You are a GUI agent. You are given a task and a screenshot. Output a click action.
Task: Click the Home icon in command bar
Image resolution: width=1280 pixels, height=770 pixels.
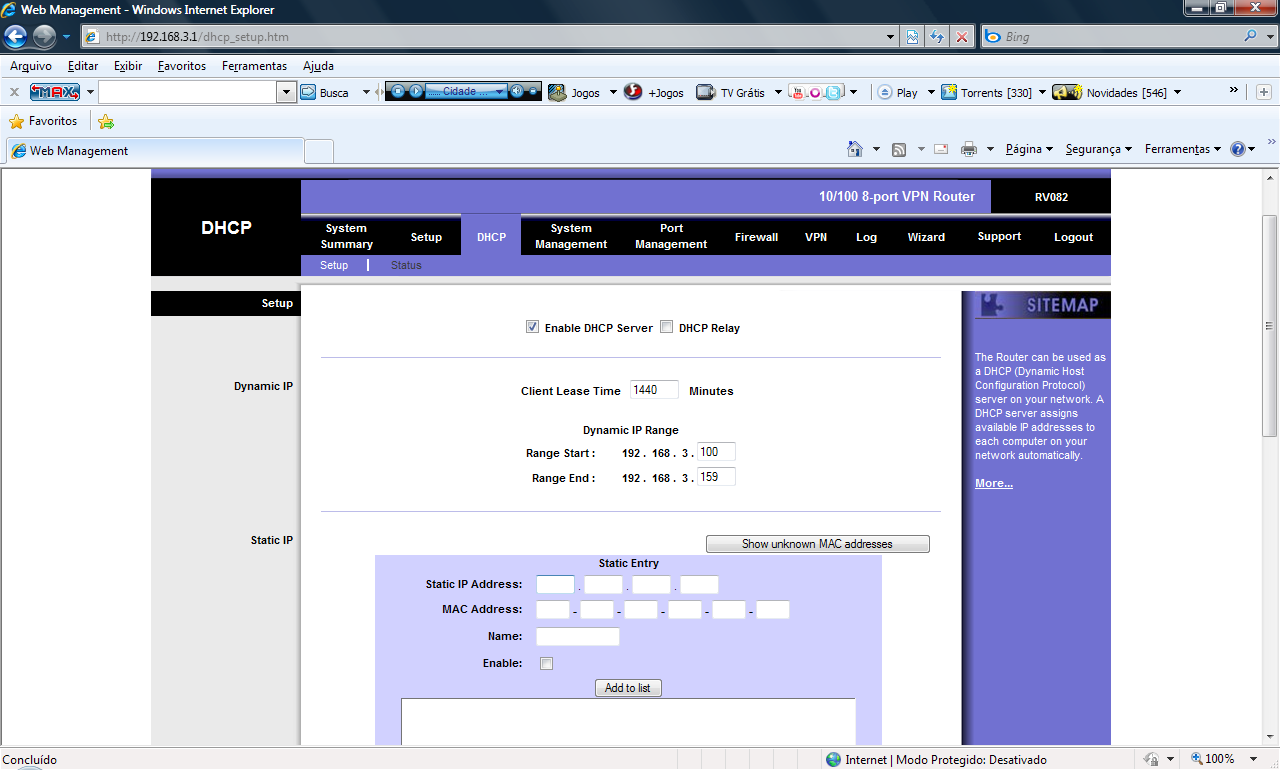[x=855, y=149]
